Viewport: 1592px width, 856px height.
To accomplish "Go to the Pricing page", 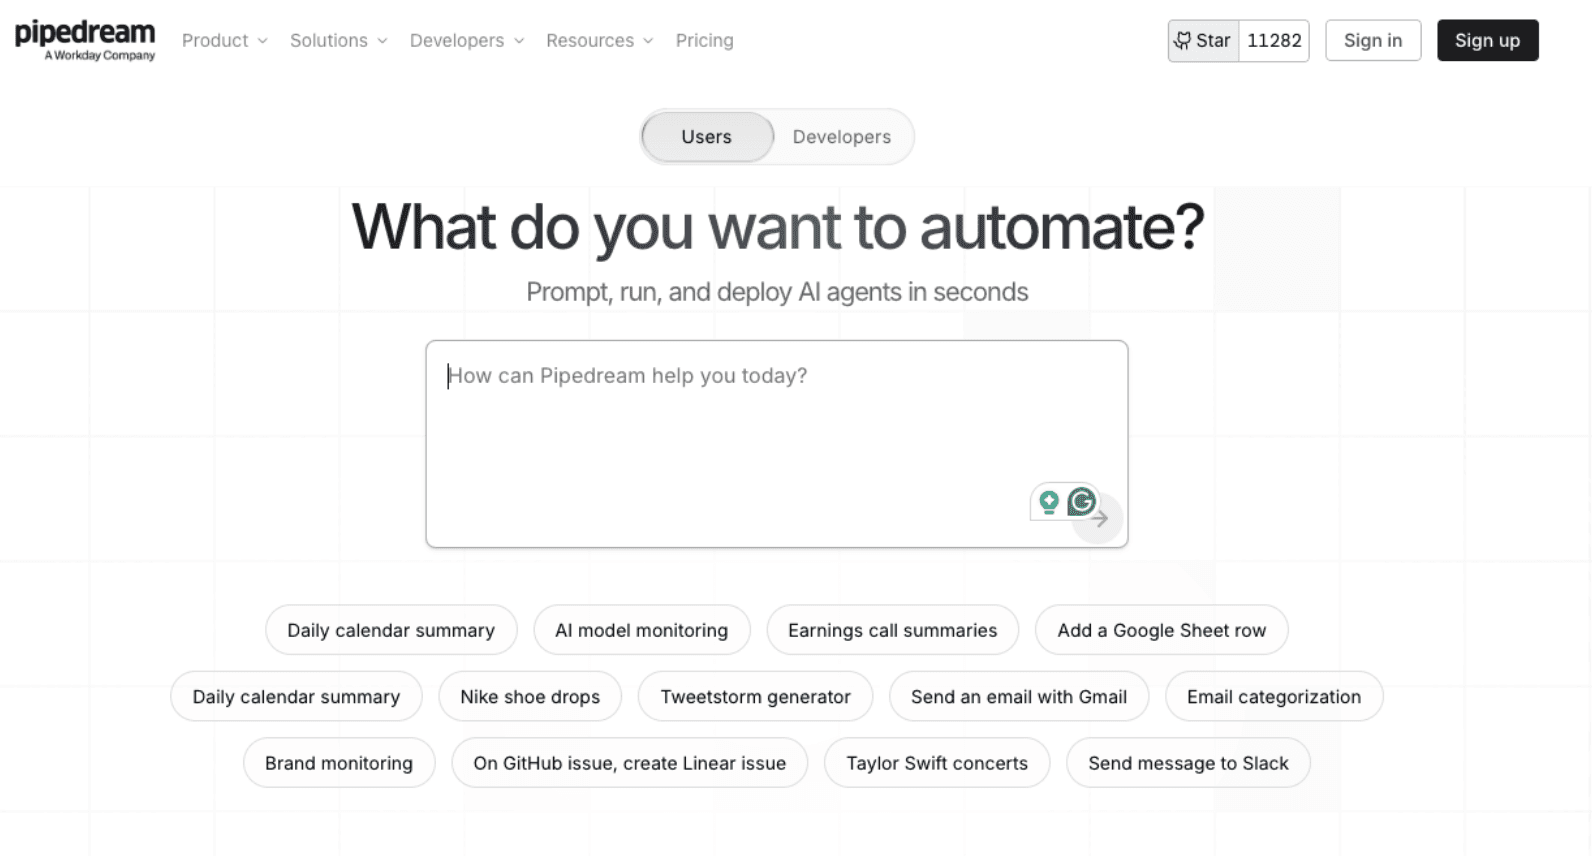I will click(705, 41).
